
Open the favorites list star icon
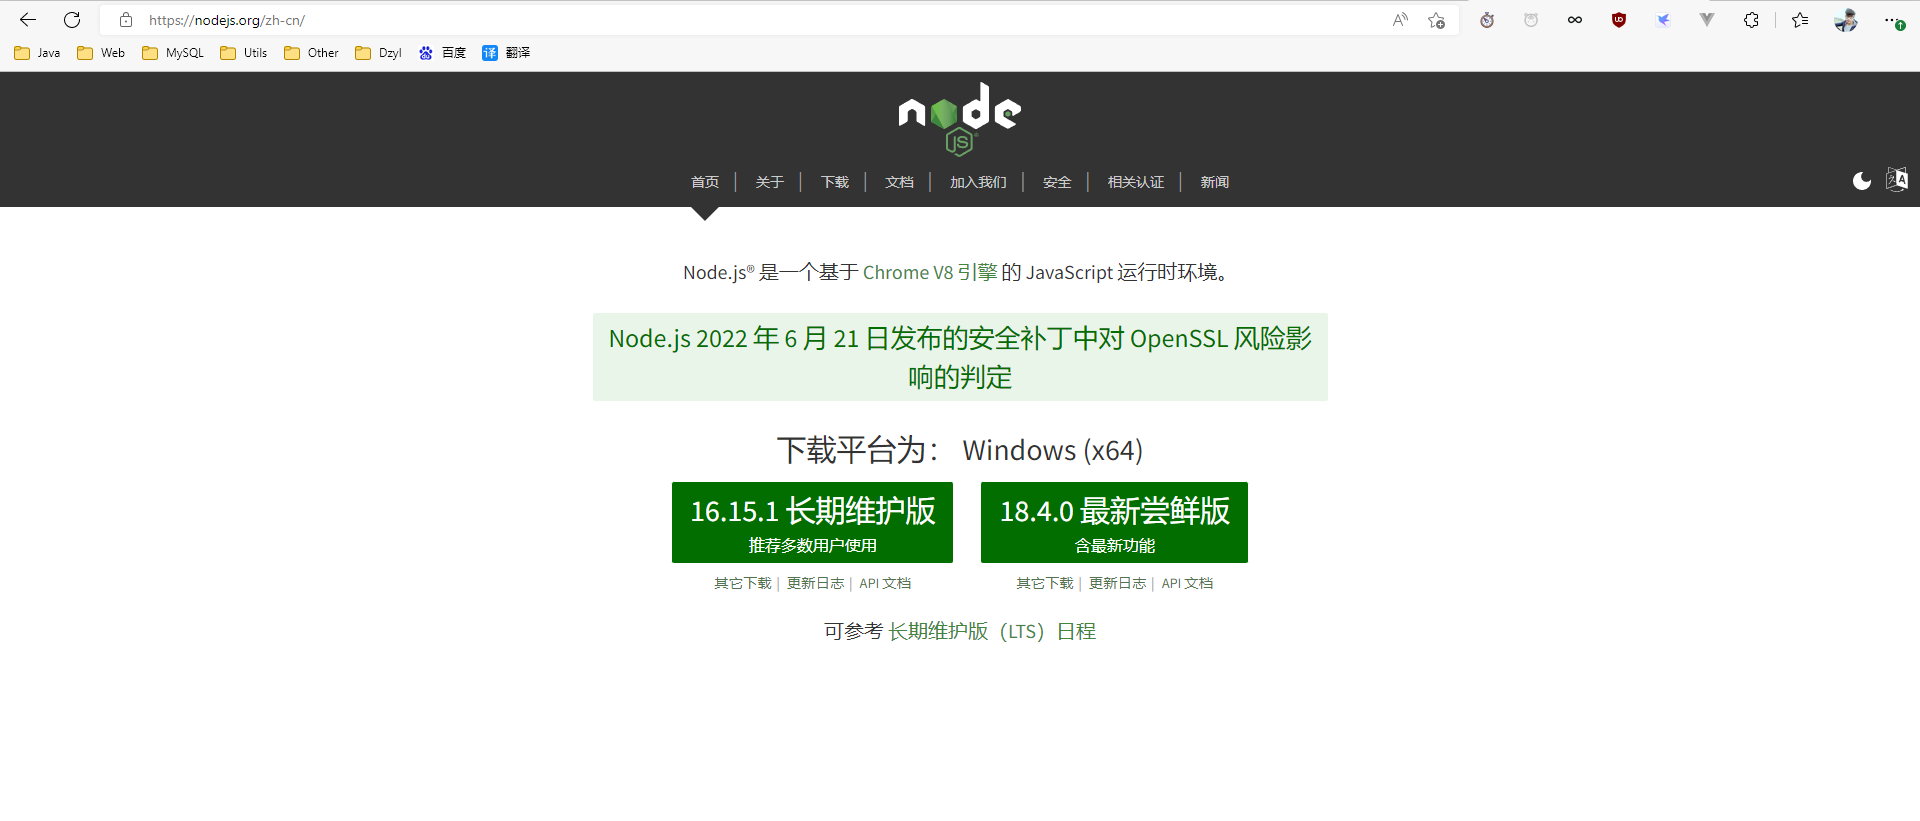pos(1800,20)
